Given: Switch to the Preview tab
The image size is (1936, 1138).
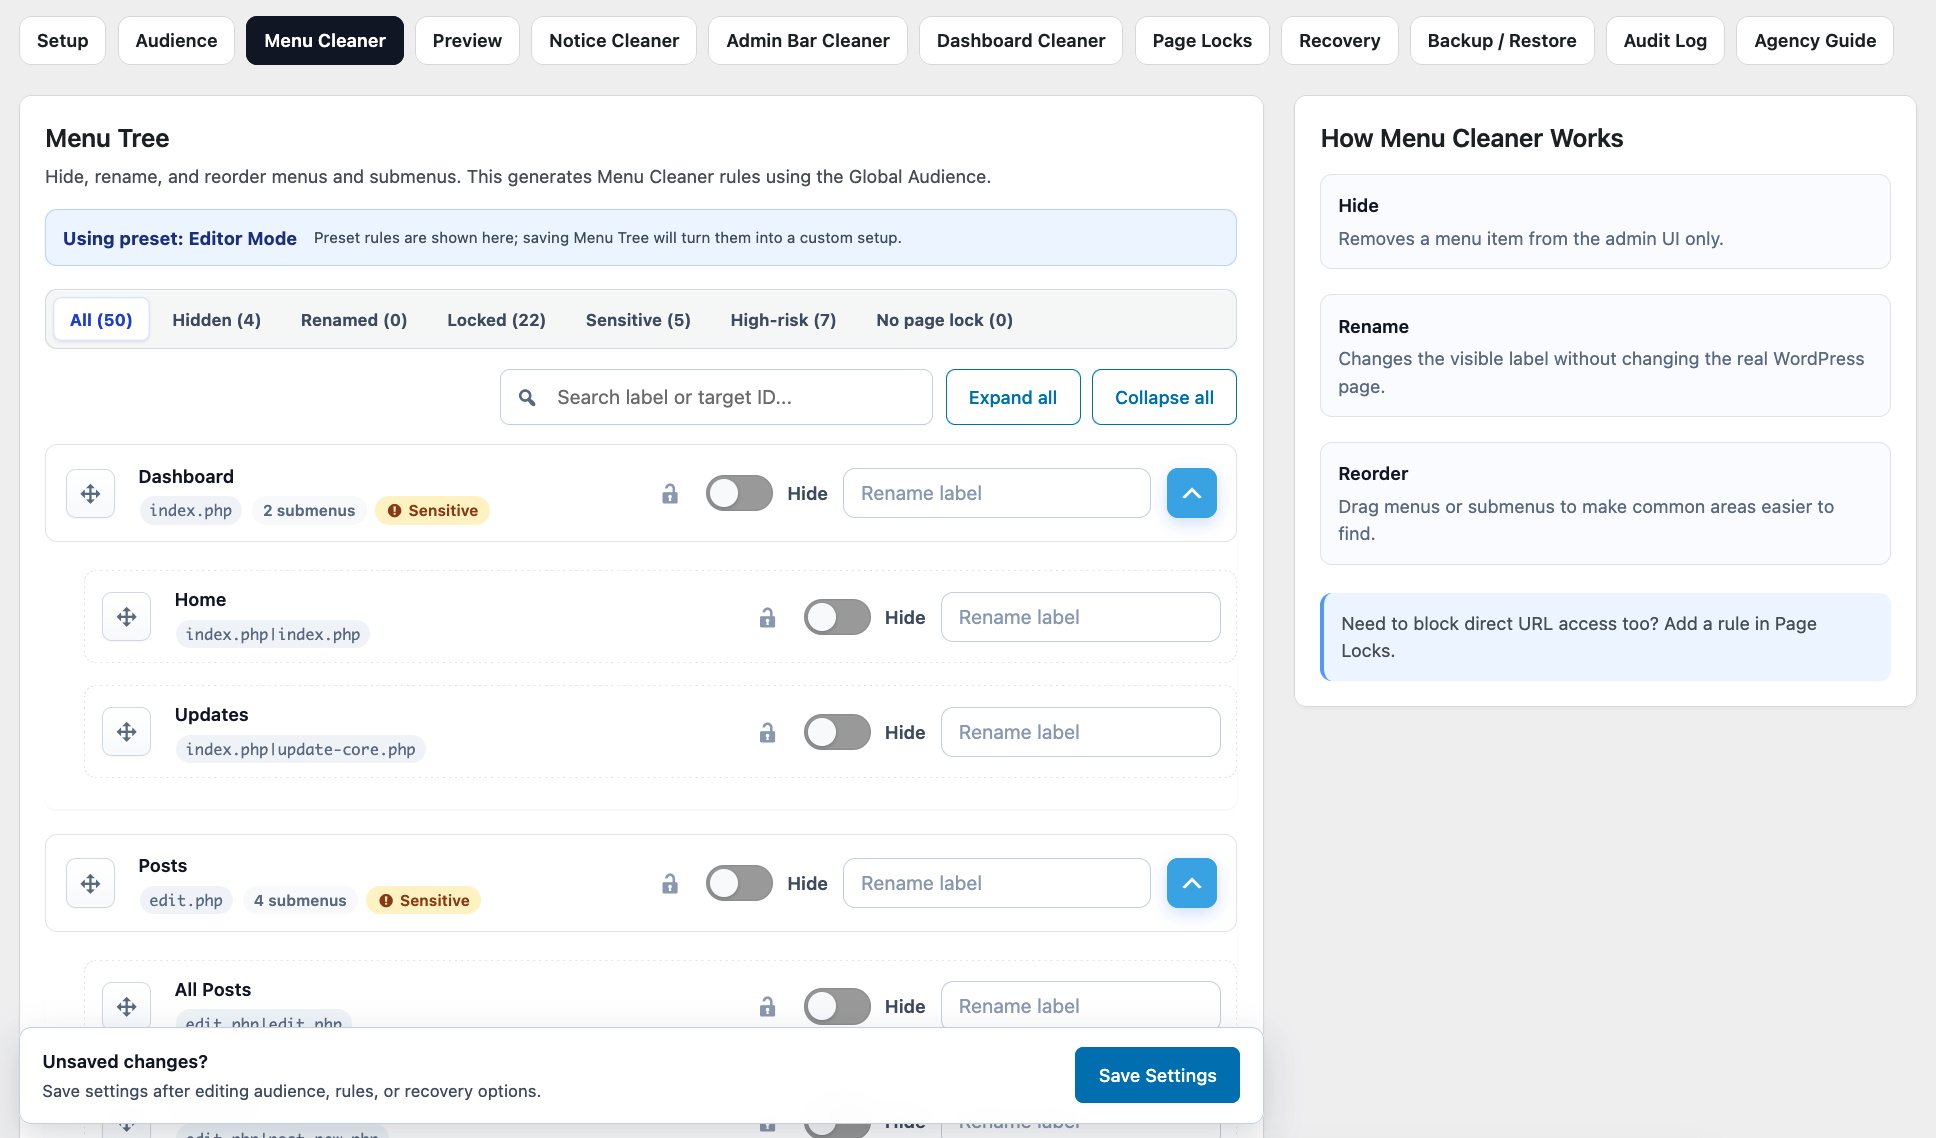Looking at the screenshot, I should [x=467, y=41].
